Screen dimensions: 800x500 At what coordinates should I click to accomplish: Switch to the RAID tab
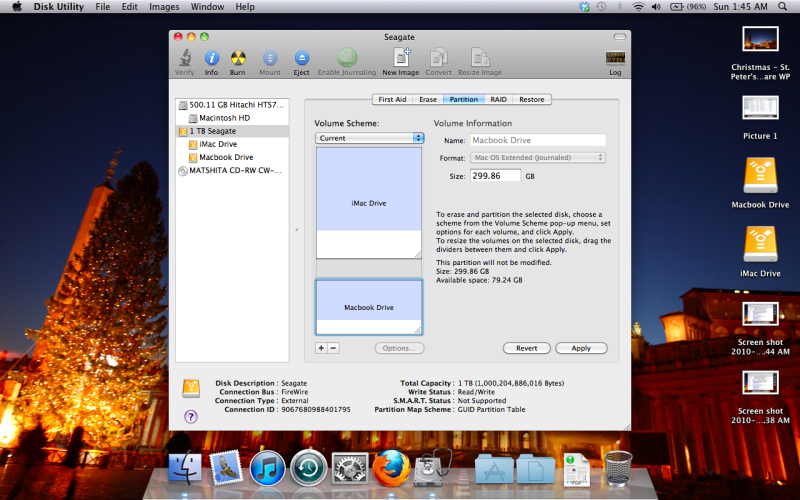(498, 99)
